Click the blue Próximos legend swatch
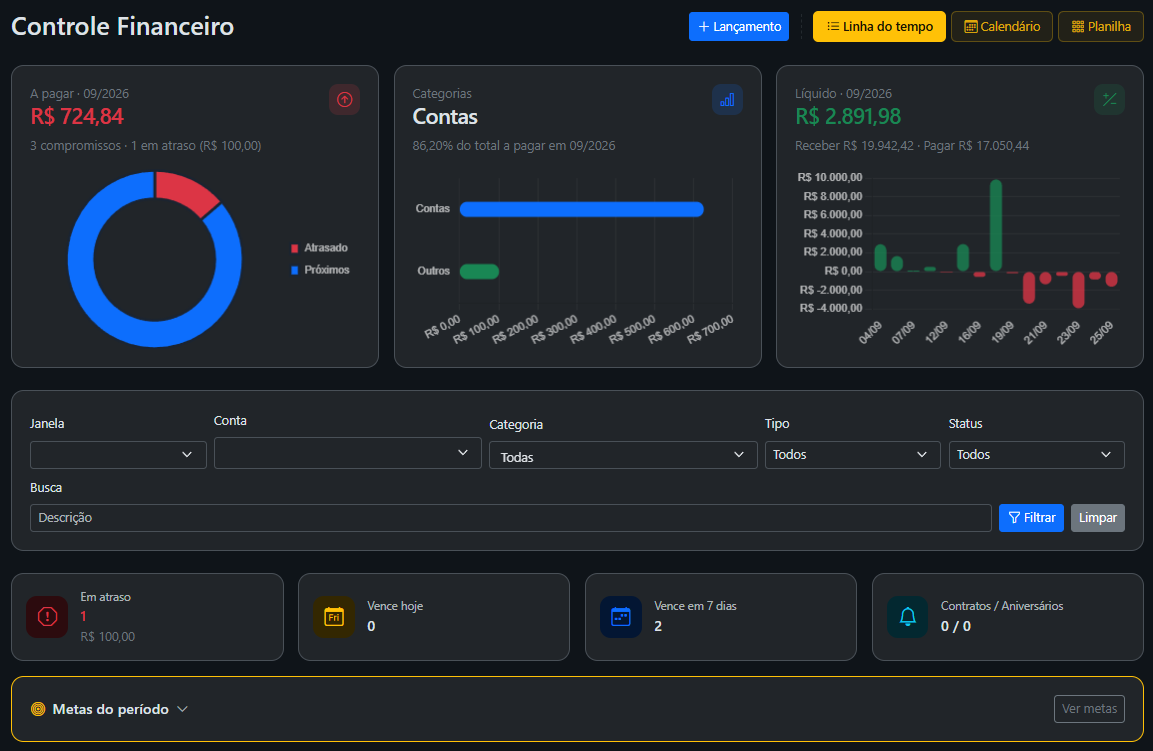Viewport: 1153px width, 751px height. (295, 270)
